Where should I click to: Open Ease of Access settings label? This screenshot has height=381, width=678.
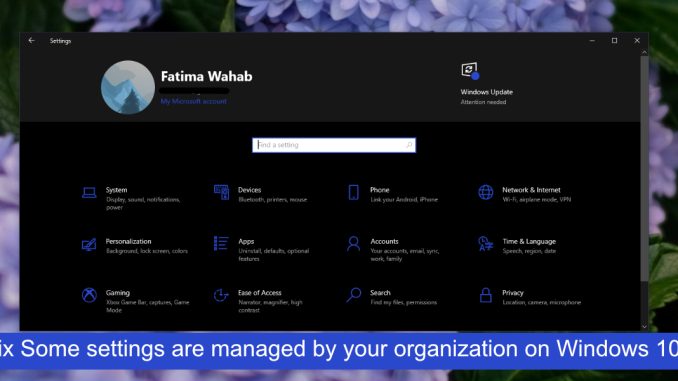pyautogui.click(x=259, y=293)
